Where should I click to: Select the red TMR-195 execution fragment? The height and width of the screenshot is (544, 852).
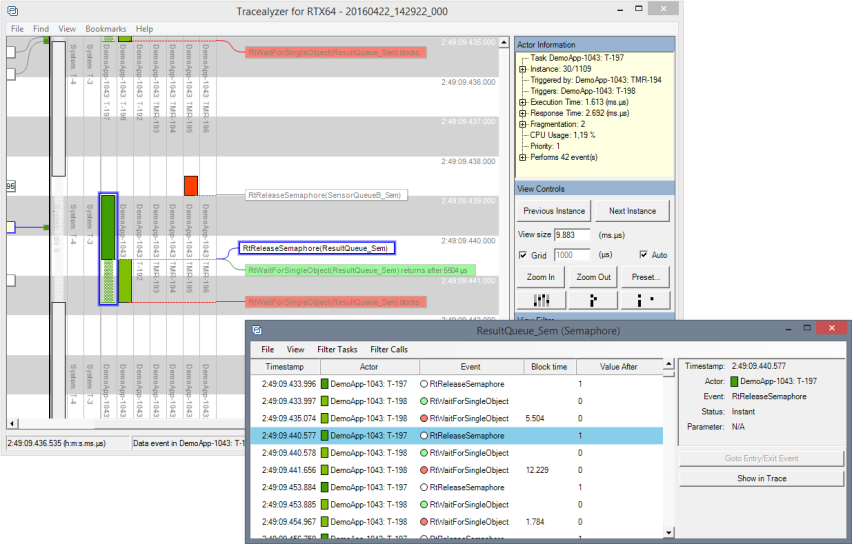[x=191, y=185]
